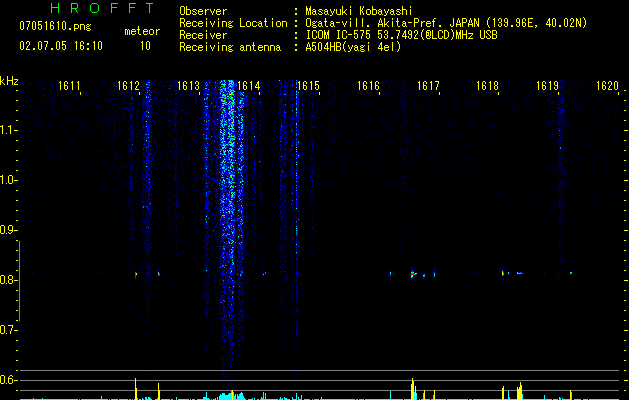Click the 0.7 frequency axis label
This screenshot has height=400, width=629.
[7, 330]
